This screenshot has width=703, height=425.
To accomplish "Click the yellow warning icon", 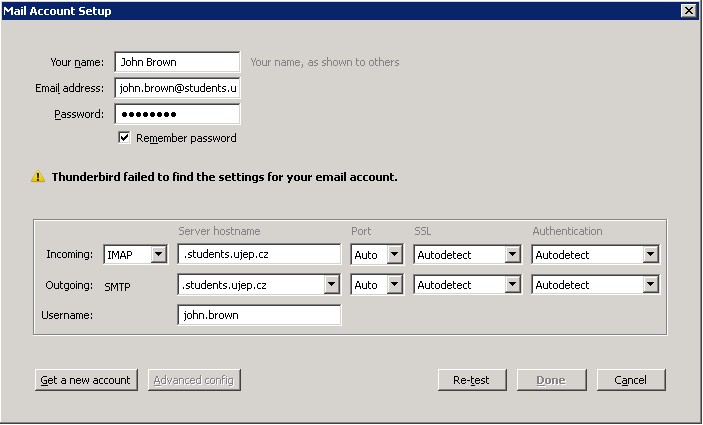I will pos(38,177).
